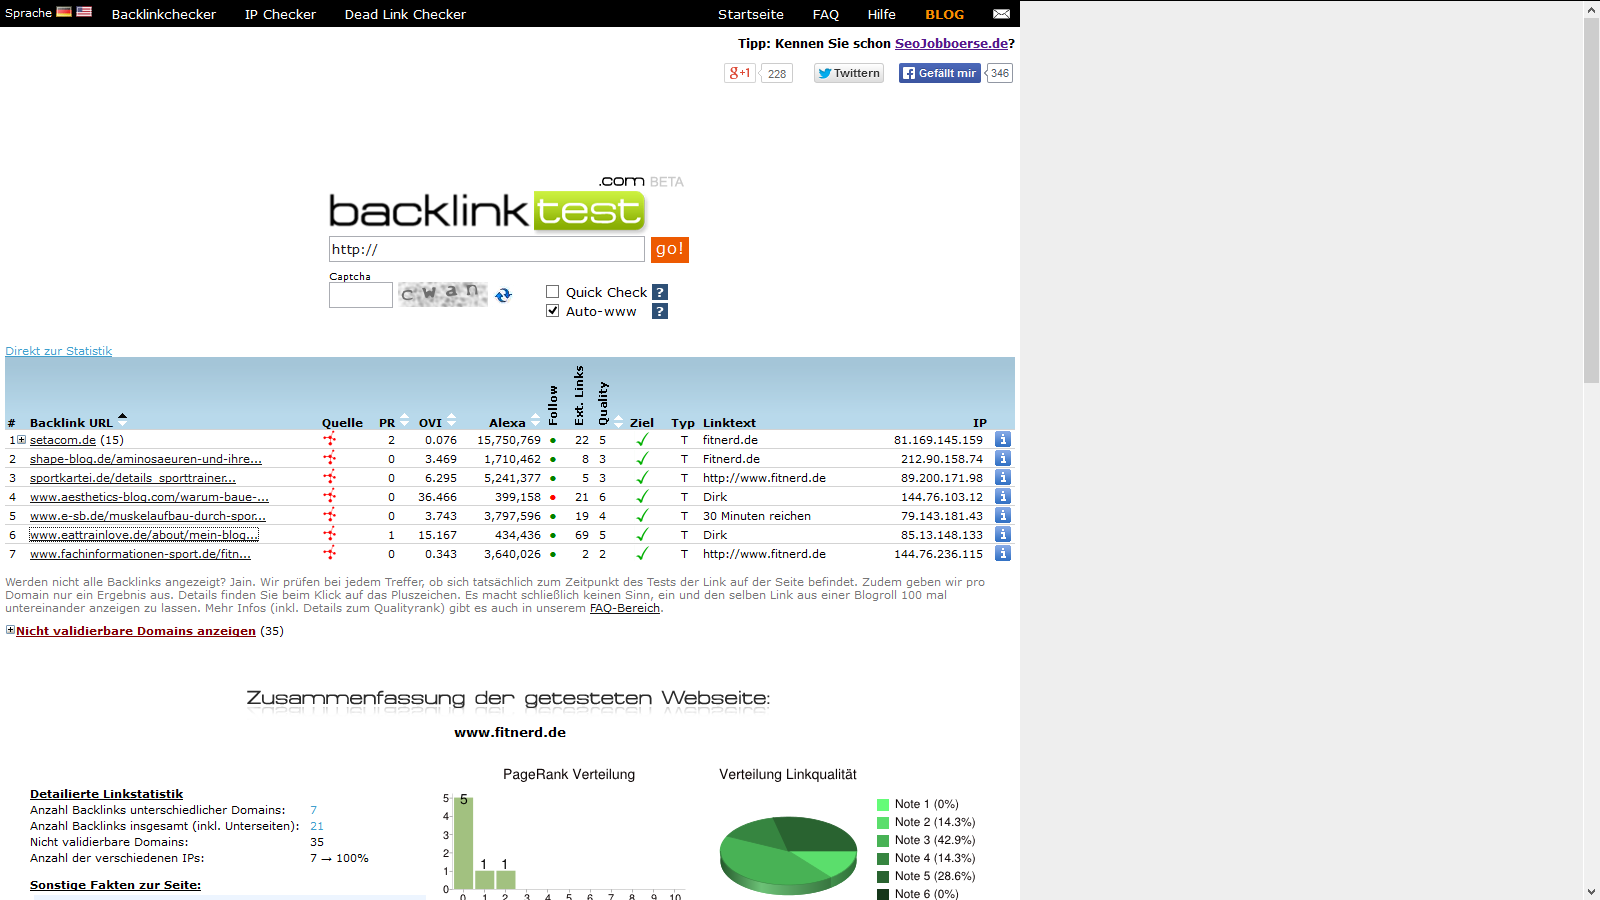This screenshot has height=900, width=1600.
Task: Show IP info for 144.76.103.12
Action: click(1003, 496)
